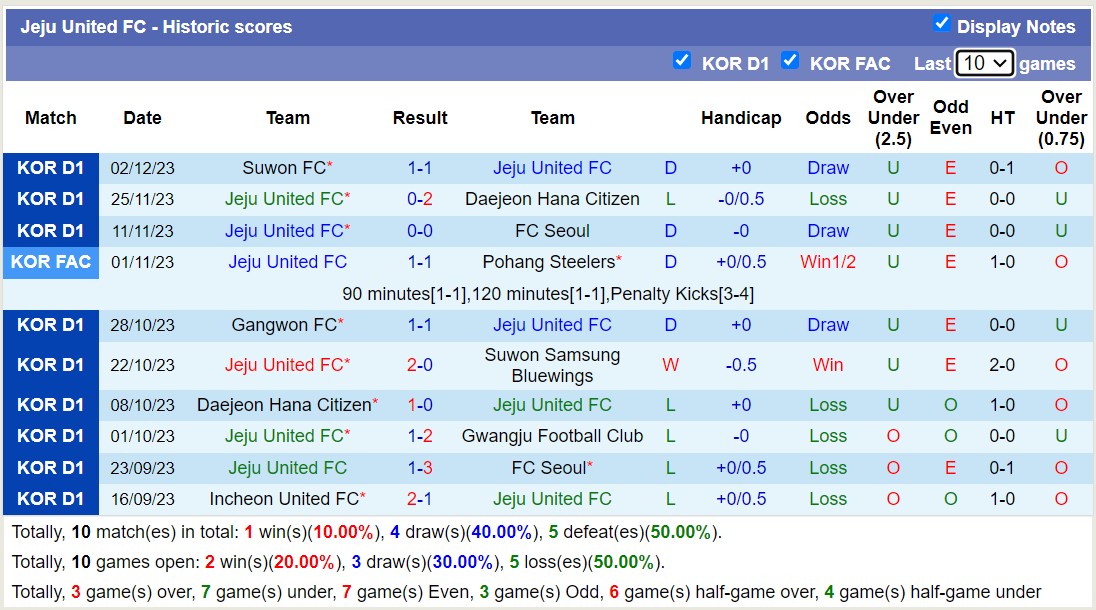1096x610 pixels.
Task: Uncheck the KOR FAC filter
Action: (790, 61)
